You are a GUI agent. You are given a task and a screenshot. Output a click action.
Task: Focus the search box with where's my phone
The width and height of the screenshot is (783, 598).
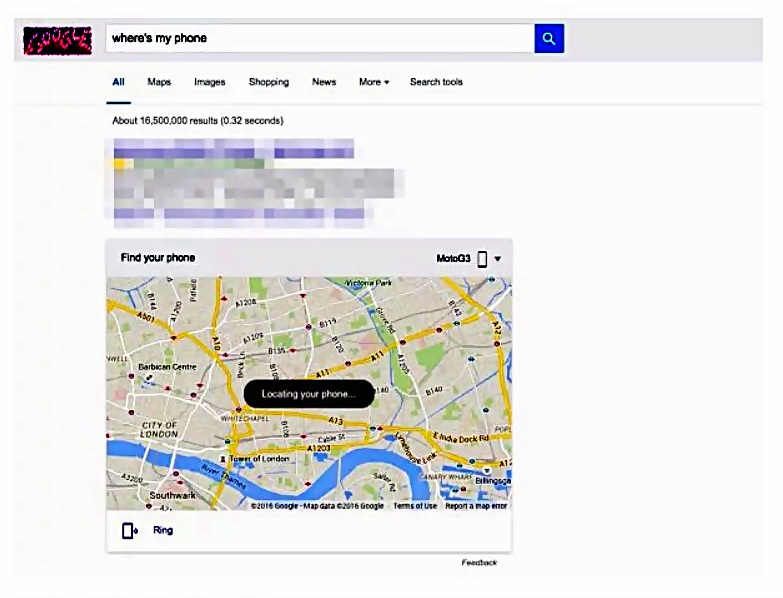320,38
